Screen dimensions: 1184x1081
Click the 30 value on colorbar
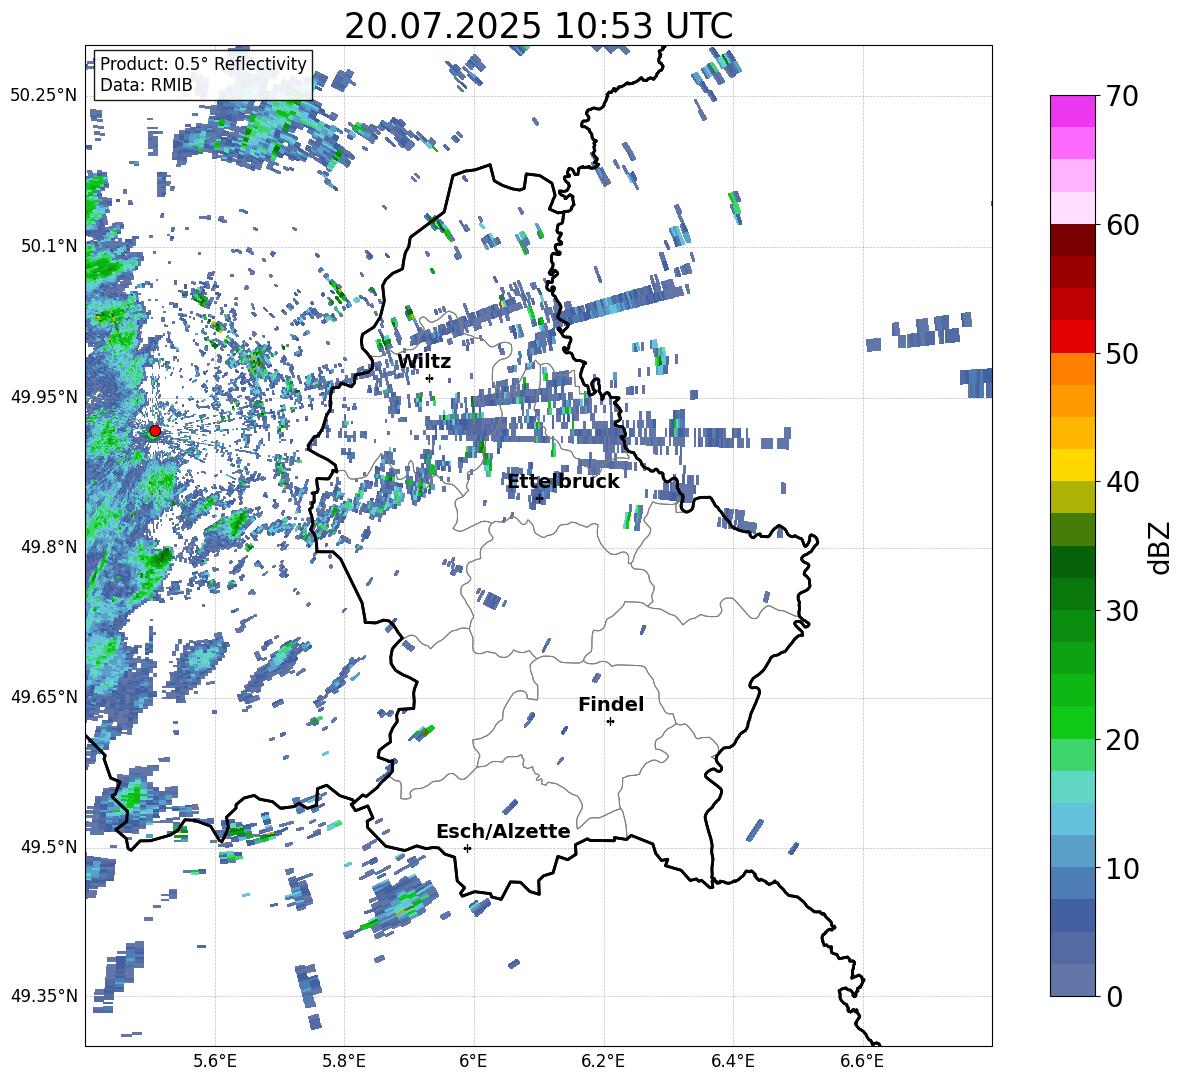tap(1123, 611)
